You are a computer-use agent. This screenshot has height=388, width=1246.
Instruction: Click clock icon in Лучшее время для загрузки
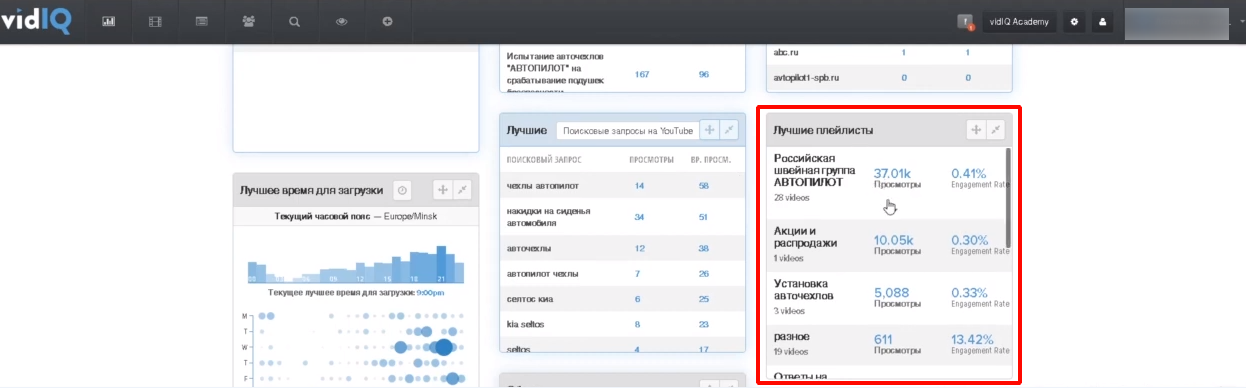pyautogui.click(x=401, y=190)
